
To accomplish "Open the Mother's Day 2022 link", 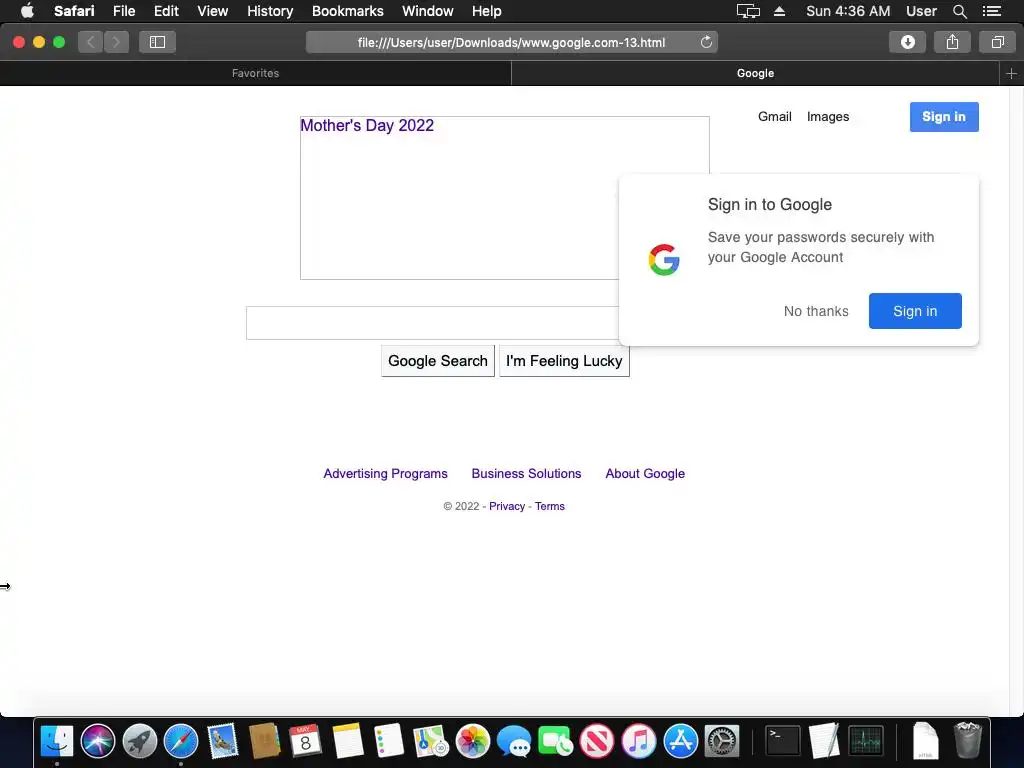I will (367, 125).
